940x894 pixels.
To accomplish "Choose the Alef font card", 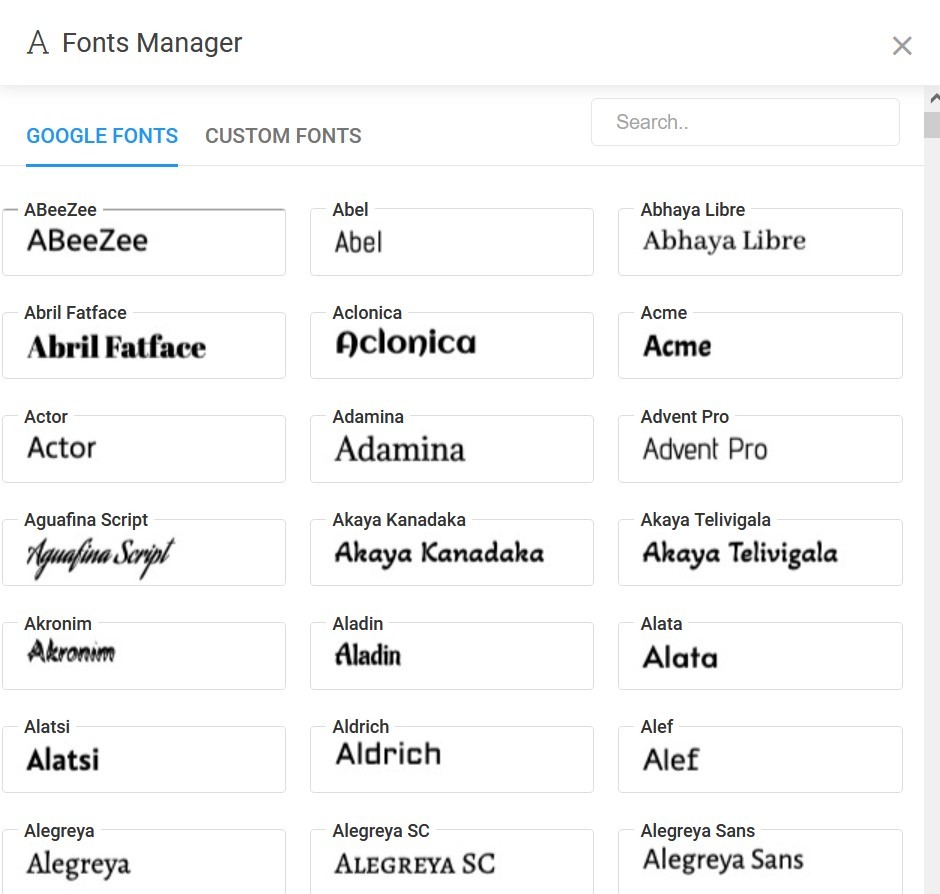I will pos(760,760).
